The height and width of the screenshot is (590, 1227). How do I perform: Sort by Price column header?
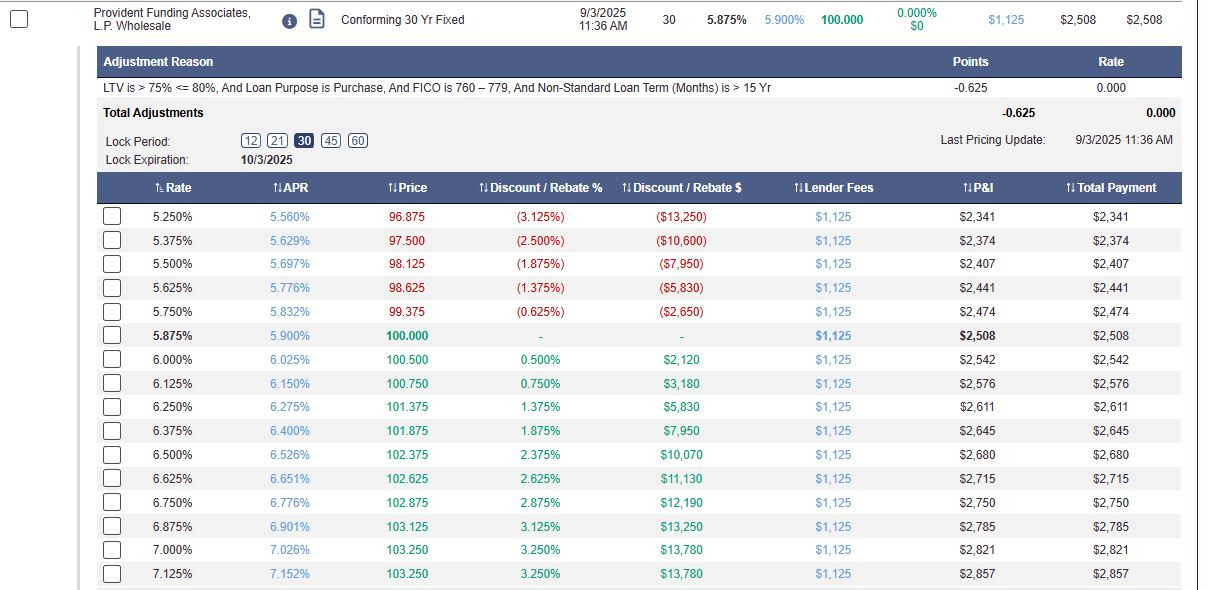click(407, 188)
